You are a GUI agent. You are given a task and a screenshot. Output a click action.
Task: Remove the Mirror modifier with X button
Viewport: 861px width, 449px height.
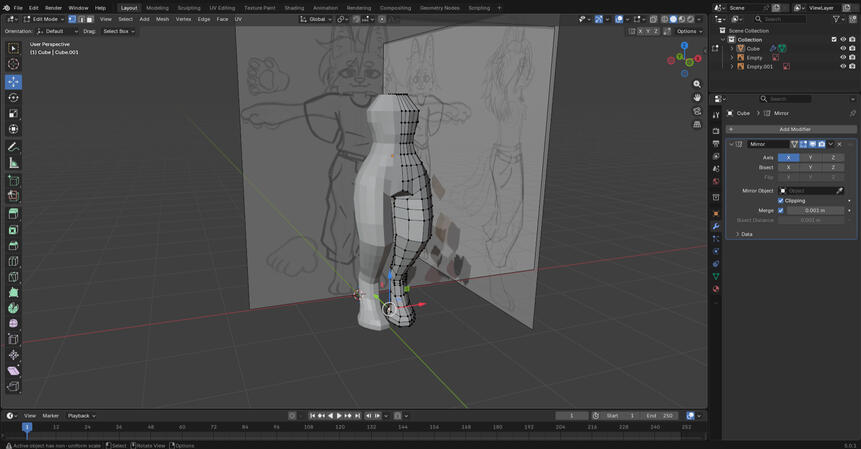click(839, 144)
